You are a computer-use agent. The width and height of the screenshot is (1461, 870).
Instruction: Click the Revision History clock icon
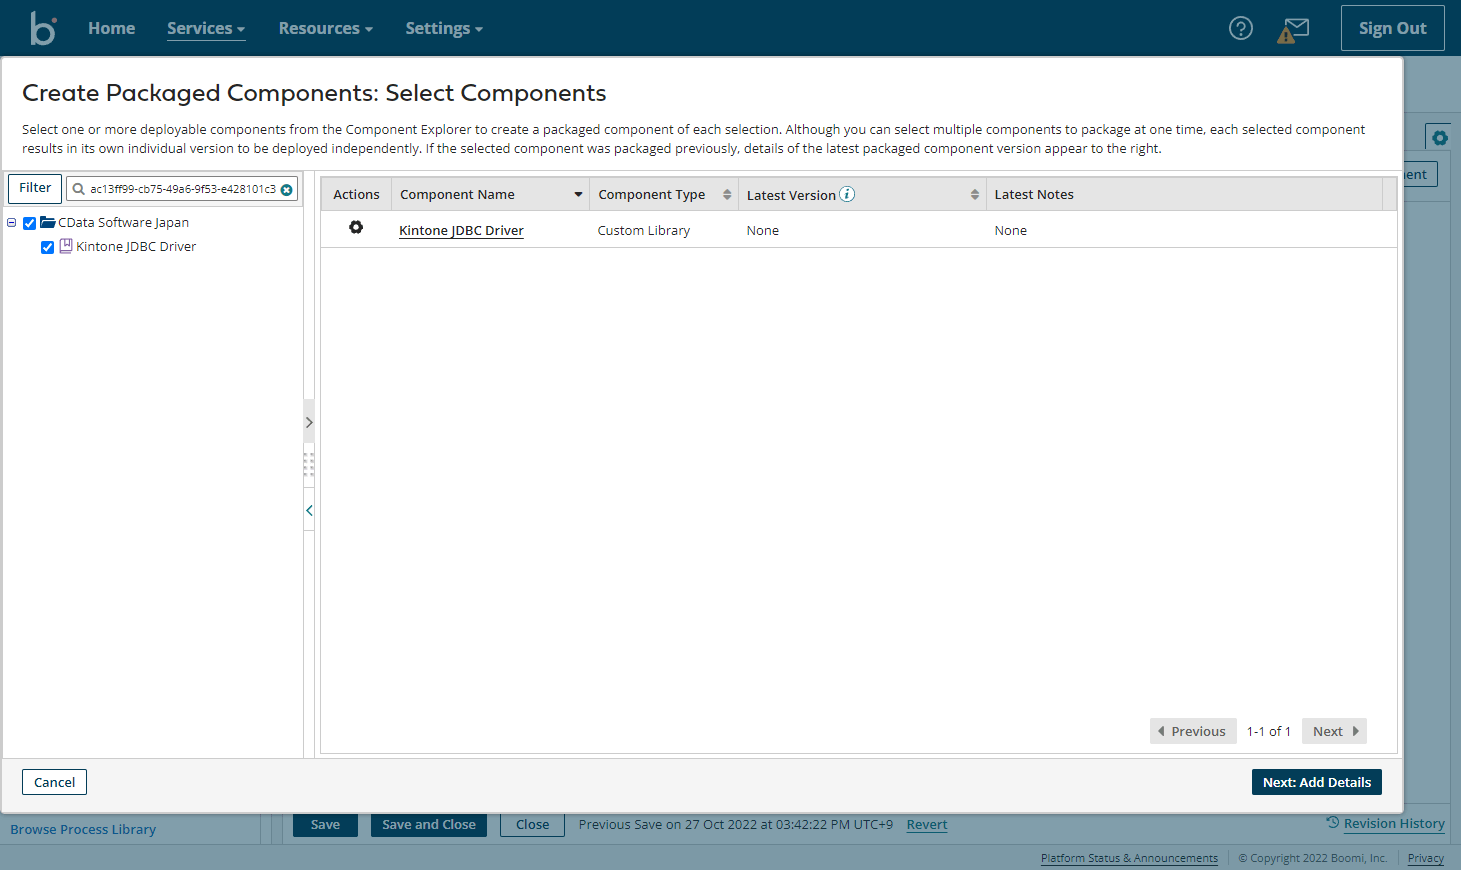coord(1333,822)
